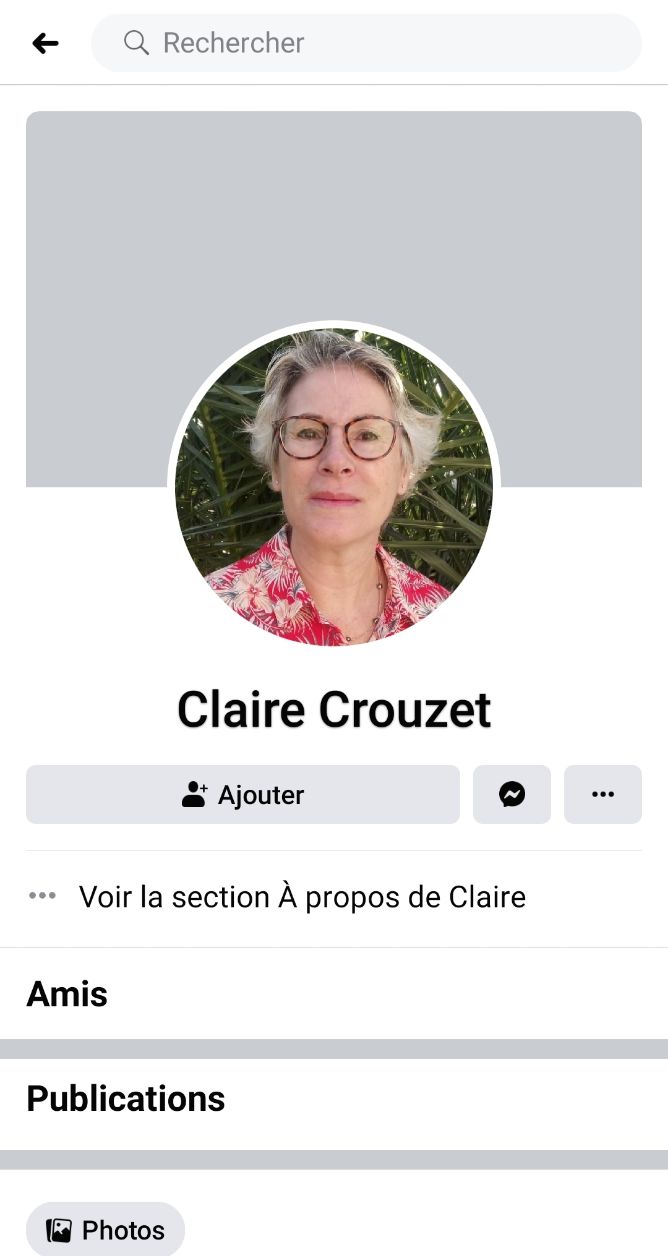
Task: Go back using the left arrow icon
Action: [x=45, y=43]
